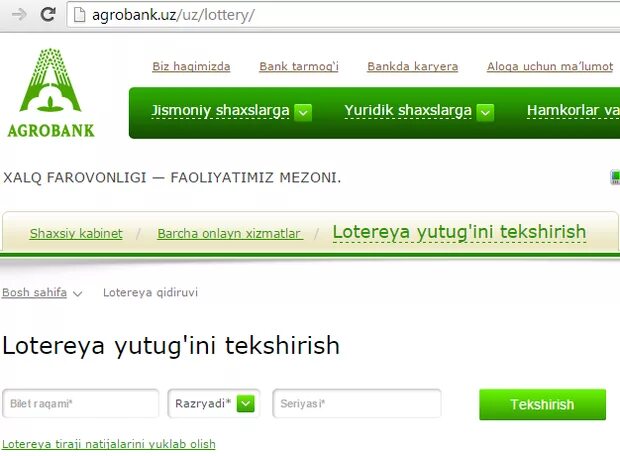The height and width of the screenshot is (456, 620).
Task: Go to the Bosh sahifa breadcrumb
Action: [x=34, y=293]
